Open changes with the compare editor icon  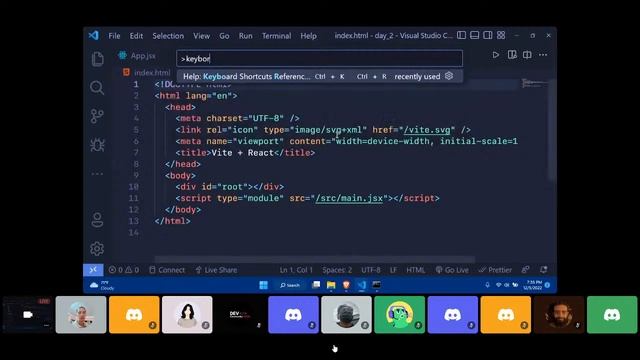pyautogui.click(x=512, y=55)
